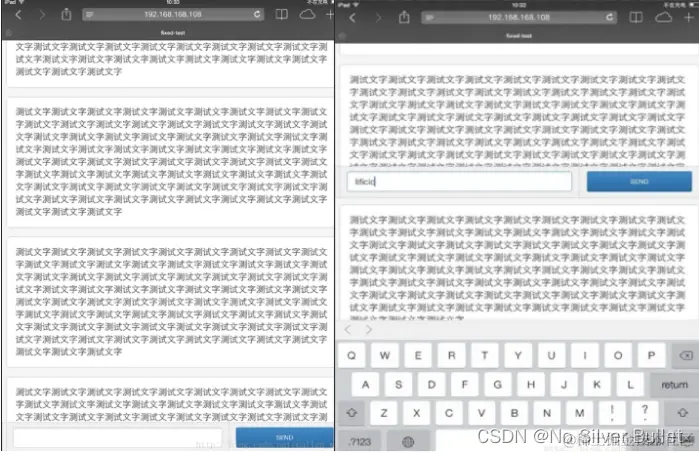The image size is (699, 453).
Task: Switch keyboard to .?123 numbers layout
Action: coord(360,441)
